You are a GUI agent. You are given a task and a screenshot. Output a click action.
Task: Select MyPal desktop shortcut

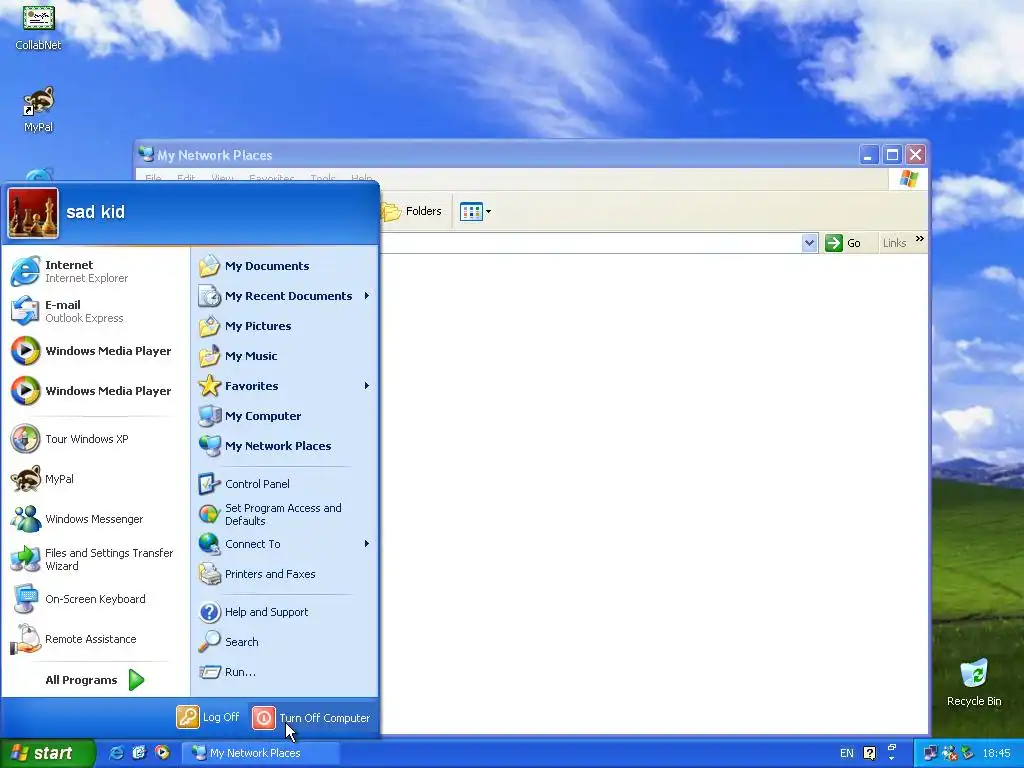pos(38,110)
